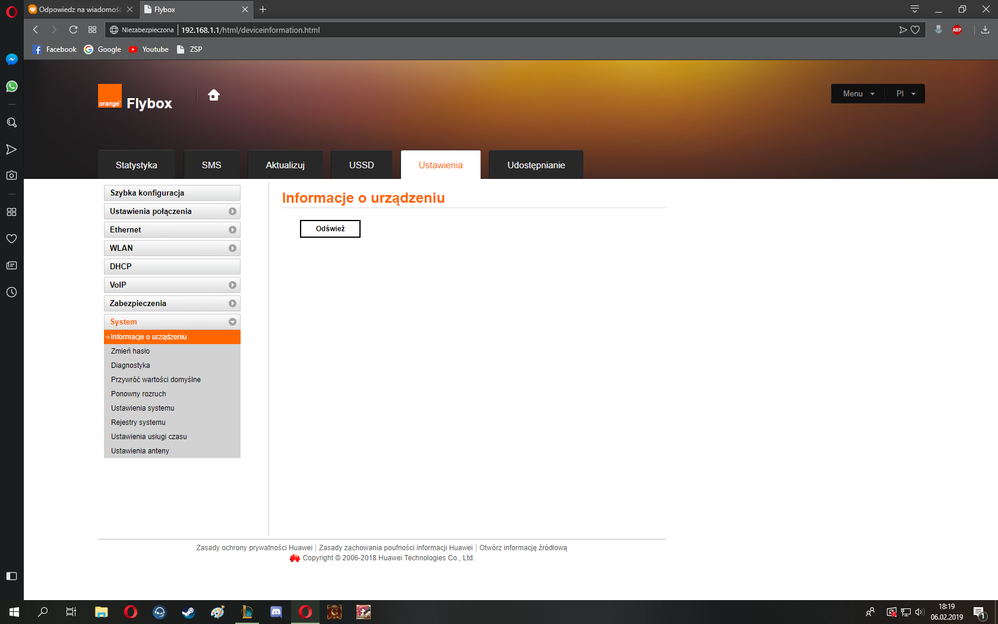Expand the WLAN section
Image resolution: width=998 pixels, height=624 pixels.
tap(172, 248)
